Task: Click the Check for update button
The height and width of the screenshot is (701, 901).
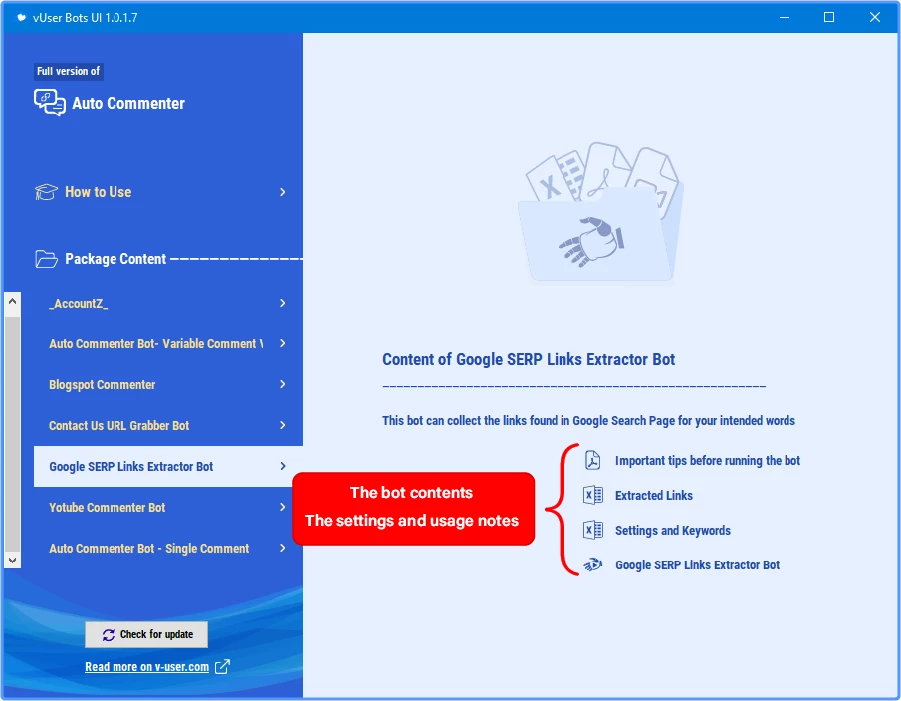Action: 147,634
